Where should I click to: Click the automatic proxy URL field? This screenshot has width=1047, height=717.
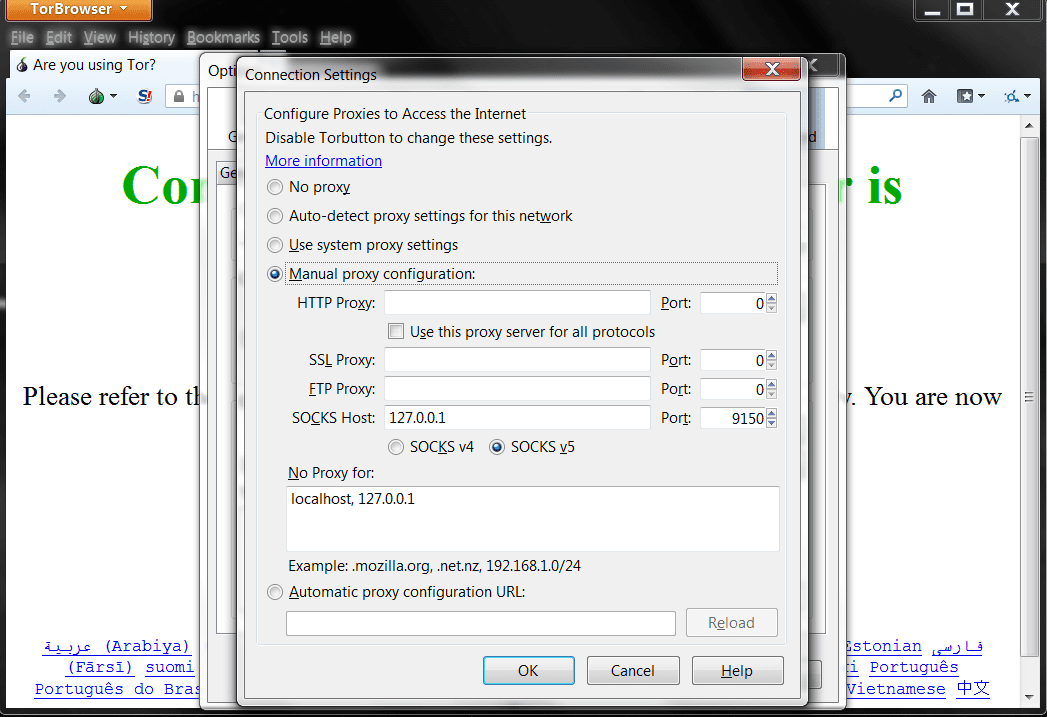[x=481, y=623]
